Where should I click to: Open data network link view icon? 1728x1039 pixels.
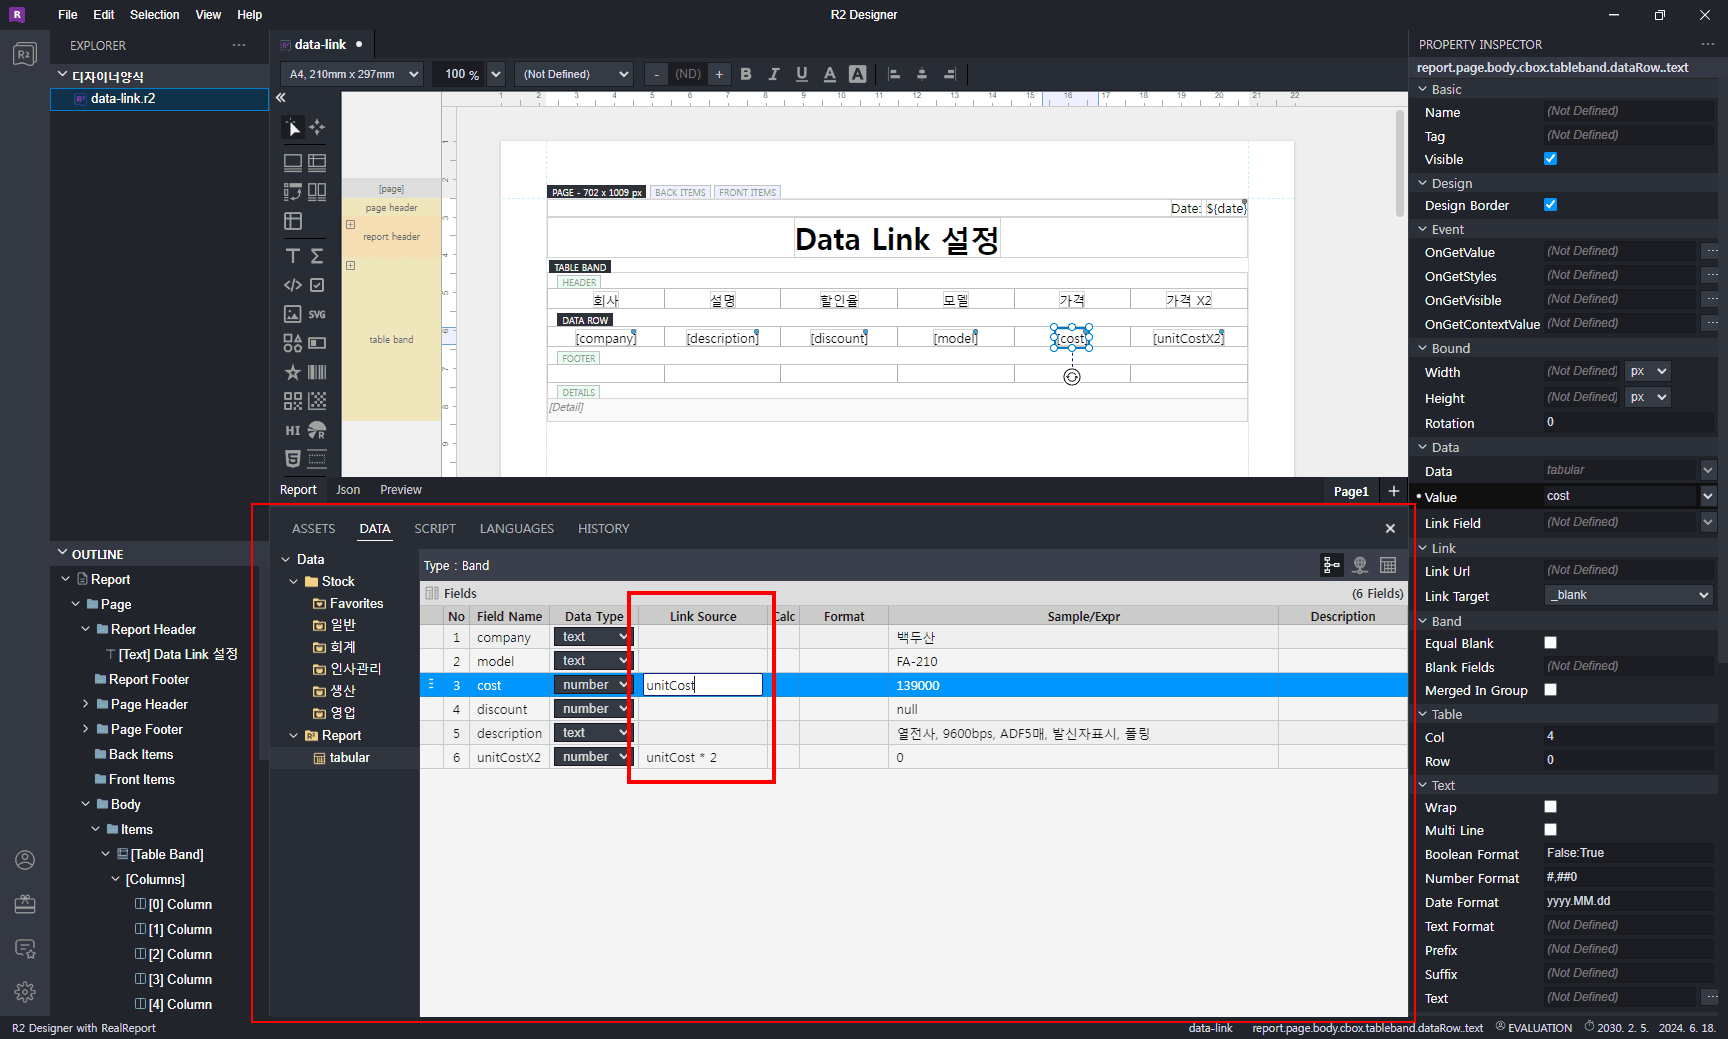pyautogui.click(x=1360, y=565)
